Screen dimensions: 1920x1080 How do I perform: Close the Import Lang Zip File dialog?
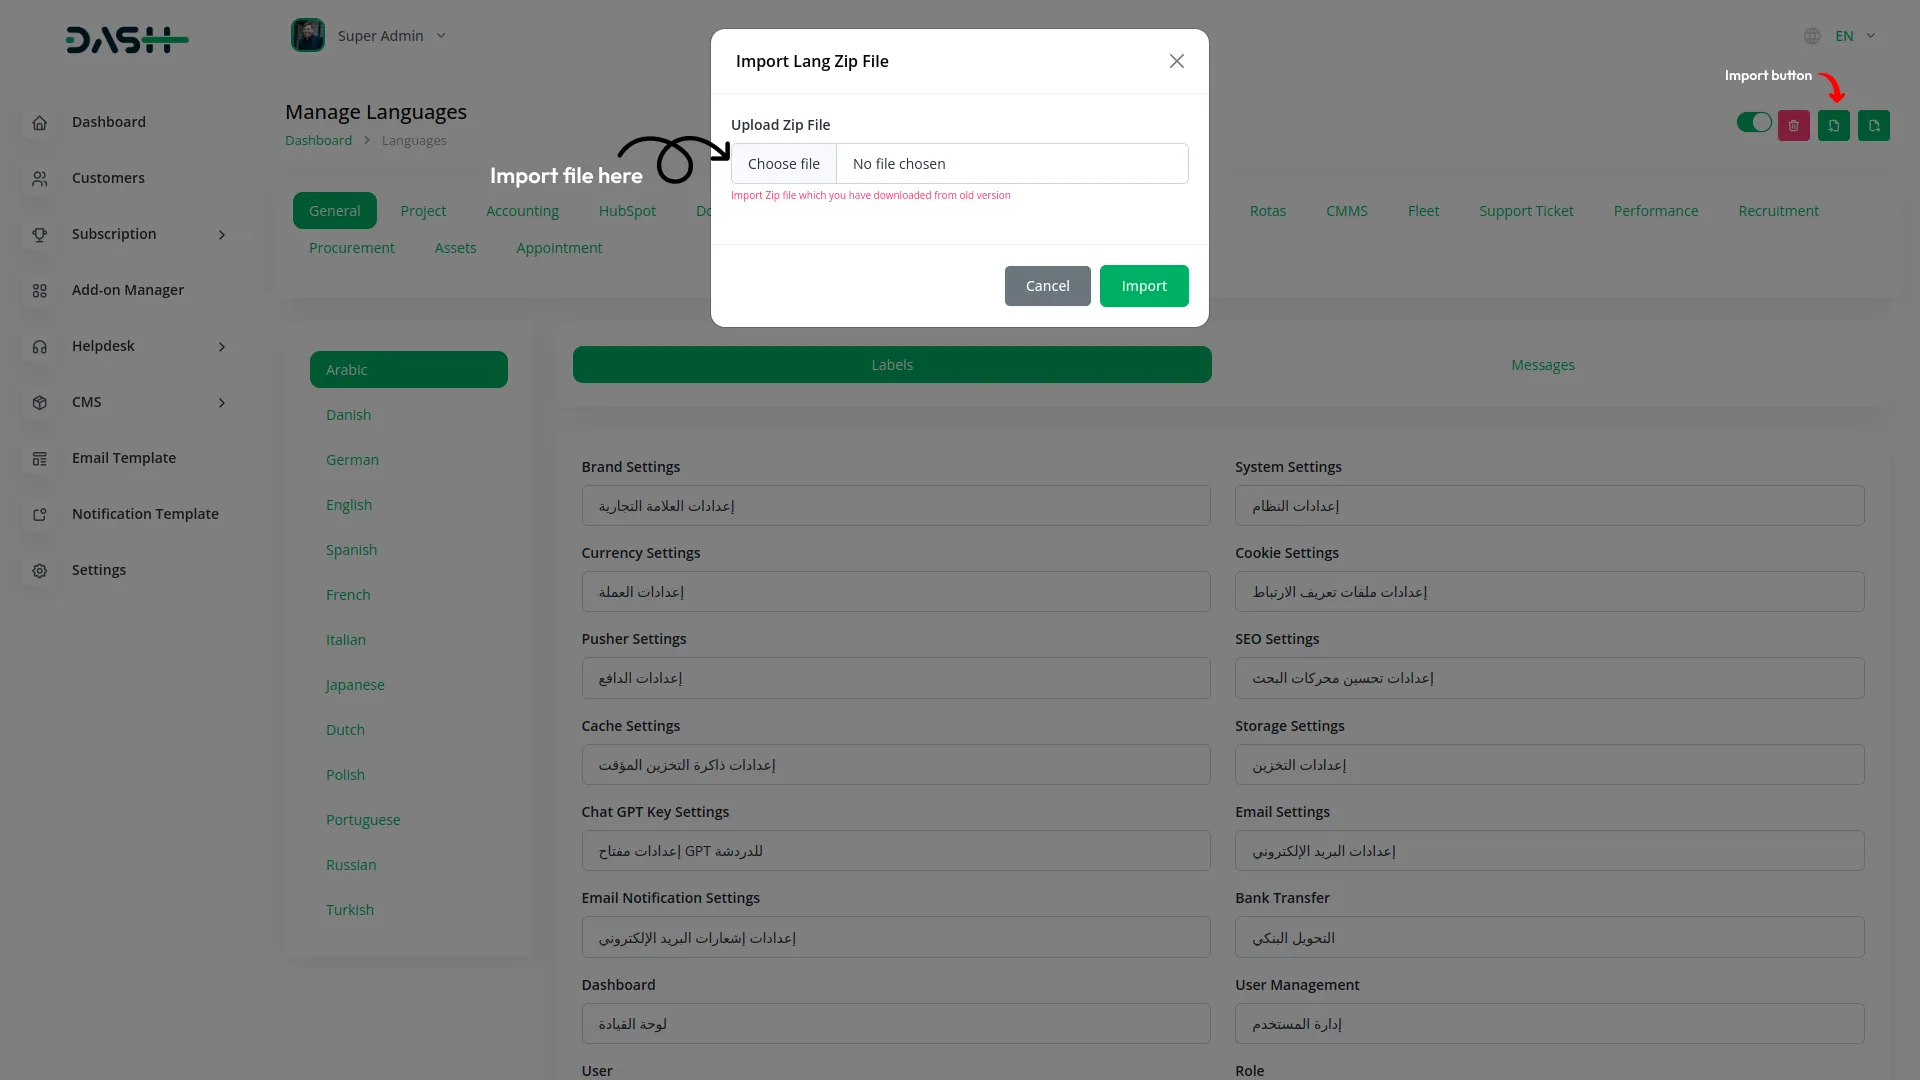pyautogui.click(x=1176, y=61)
